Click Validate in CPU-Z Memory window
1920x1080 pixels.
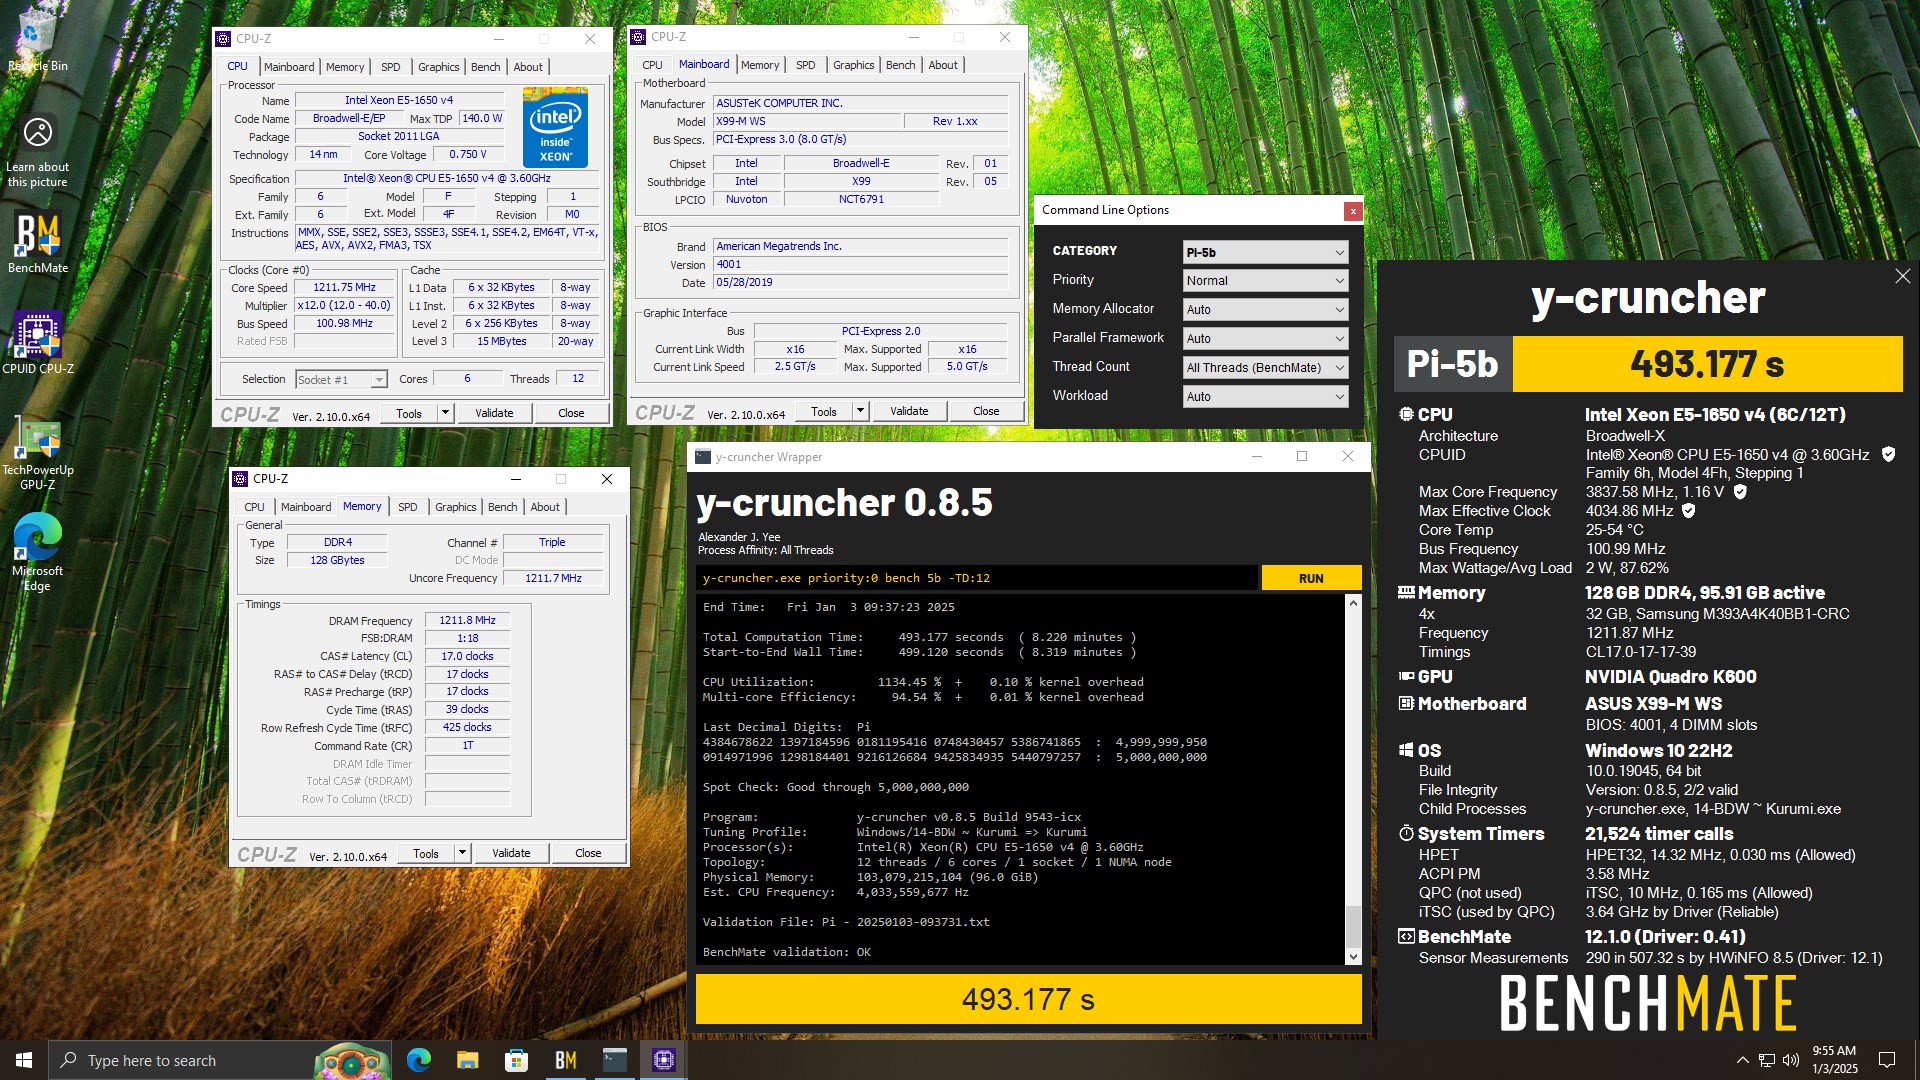point(511,853)
